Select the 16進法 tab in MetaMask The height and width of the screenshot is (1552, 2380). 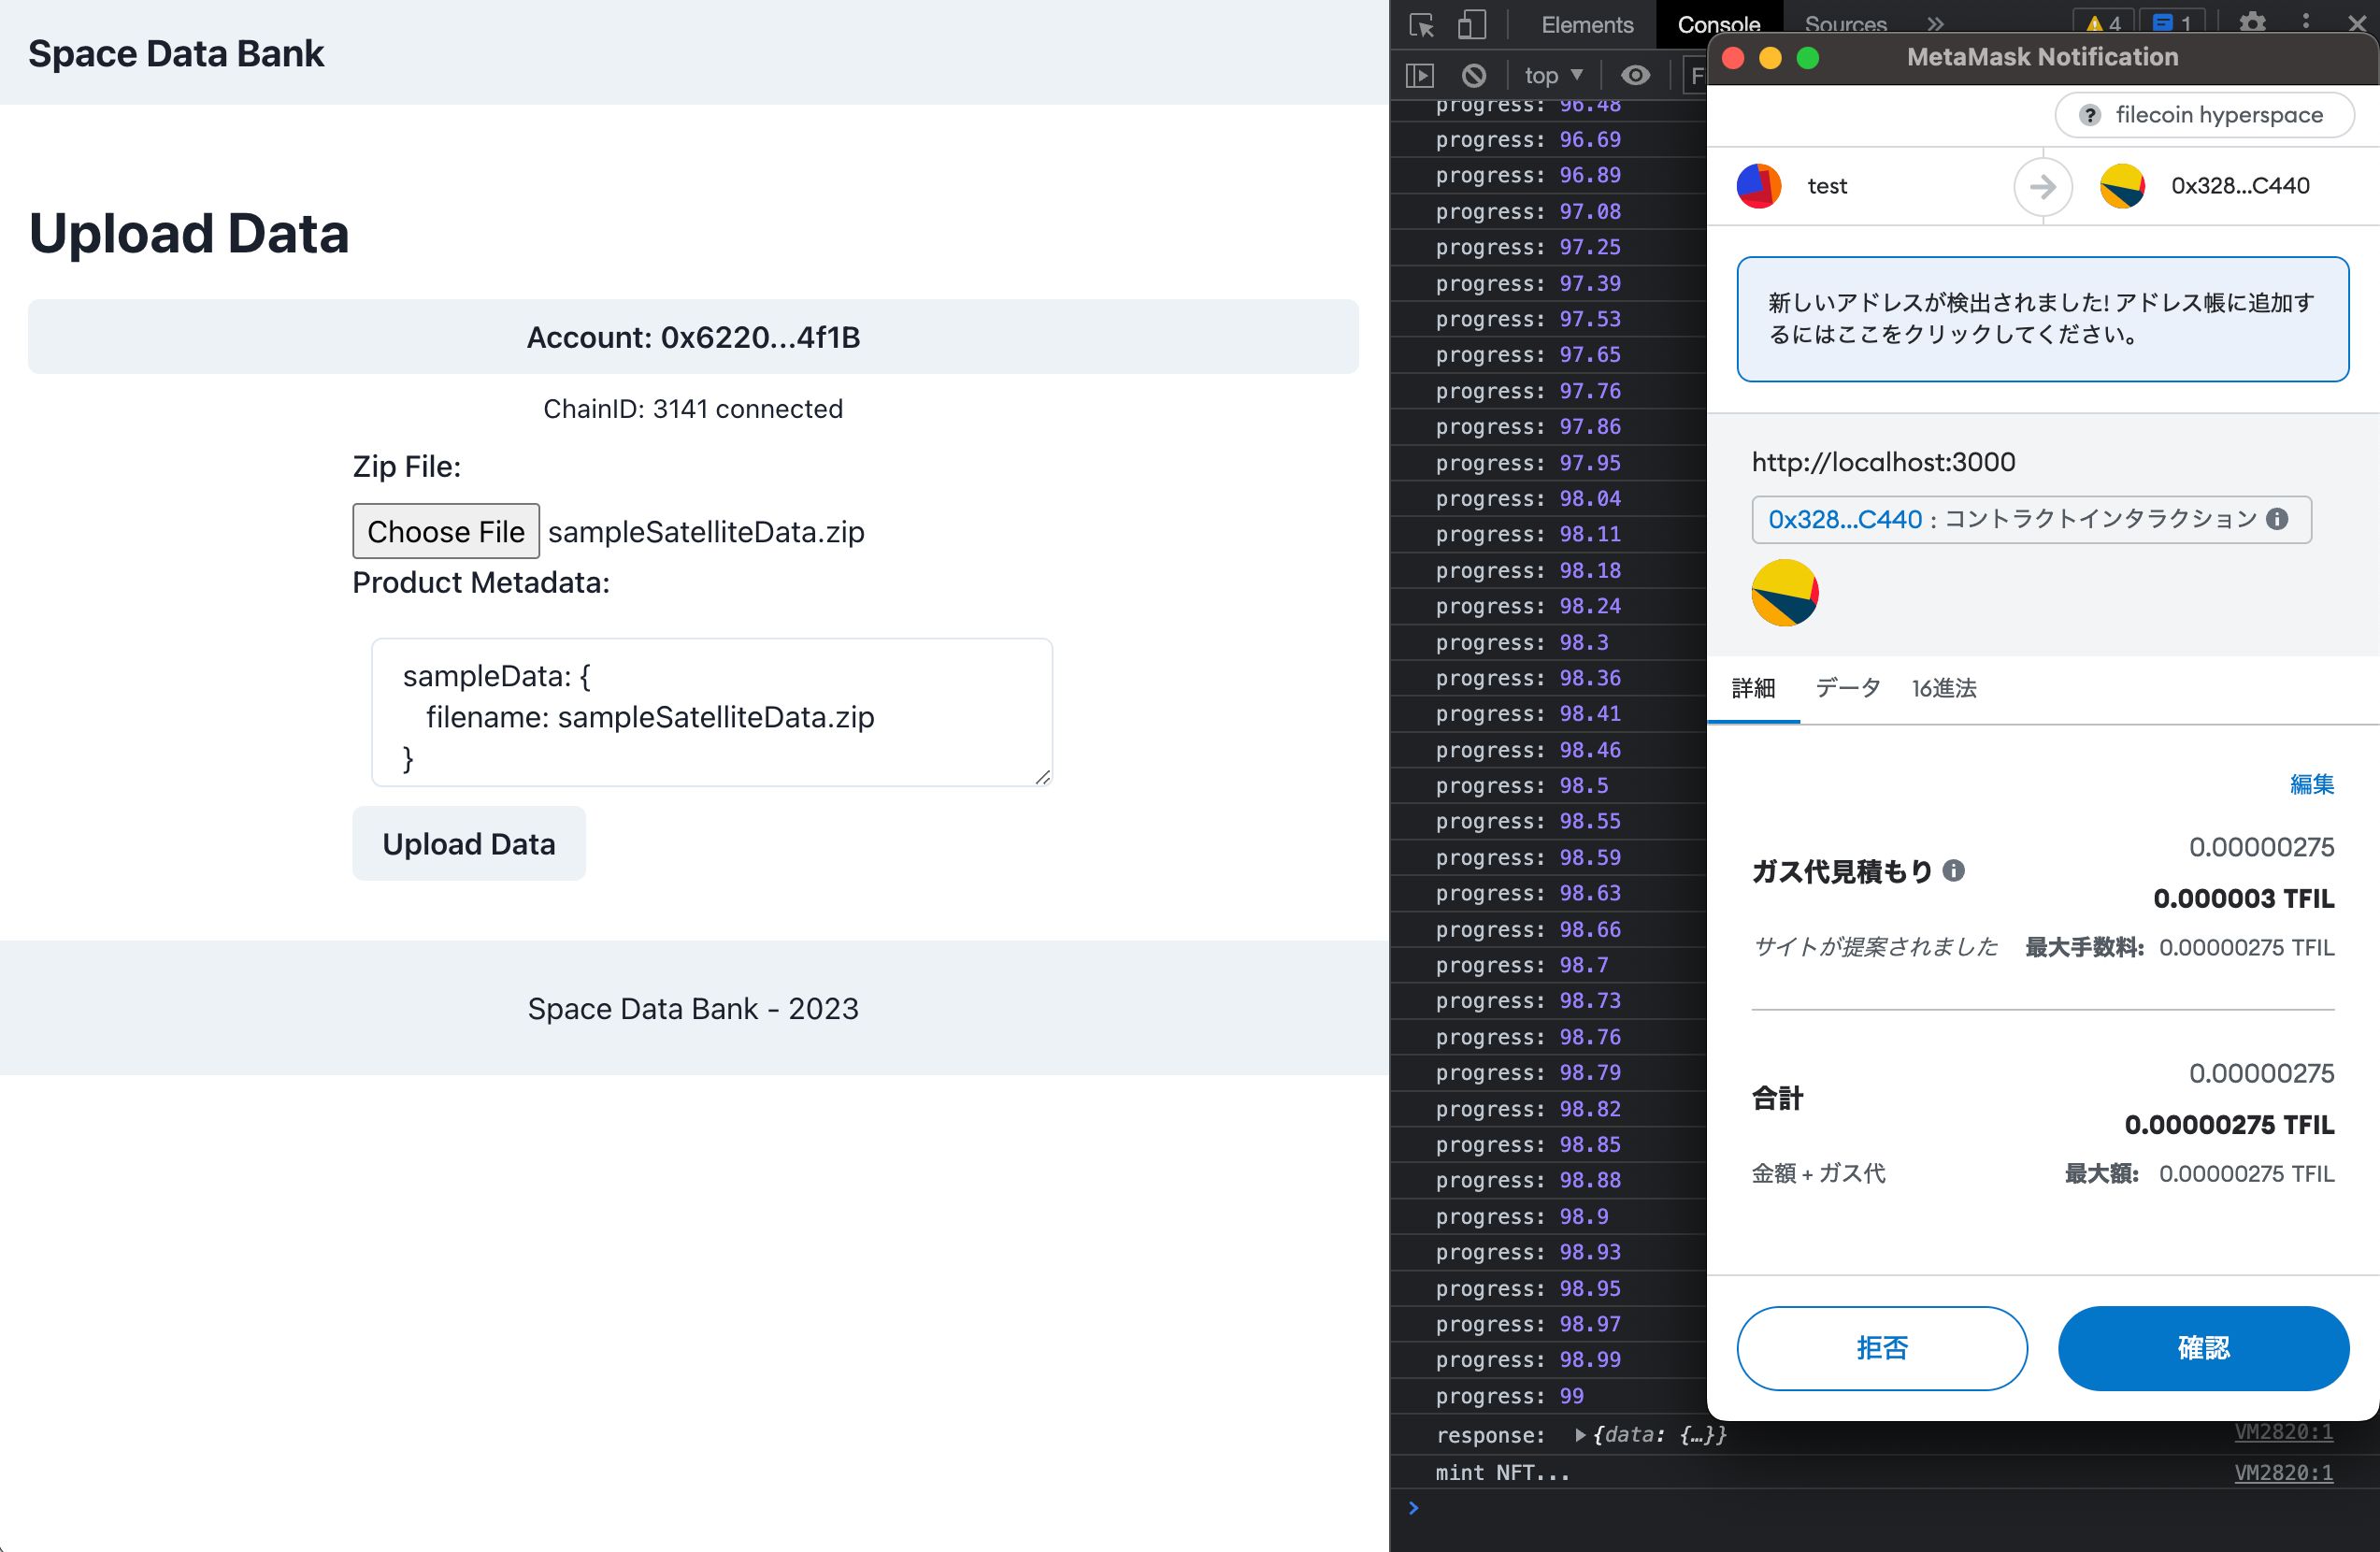click(x=1943, y=688)
